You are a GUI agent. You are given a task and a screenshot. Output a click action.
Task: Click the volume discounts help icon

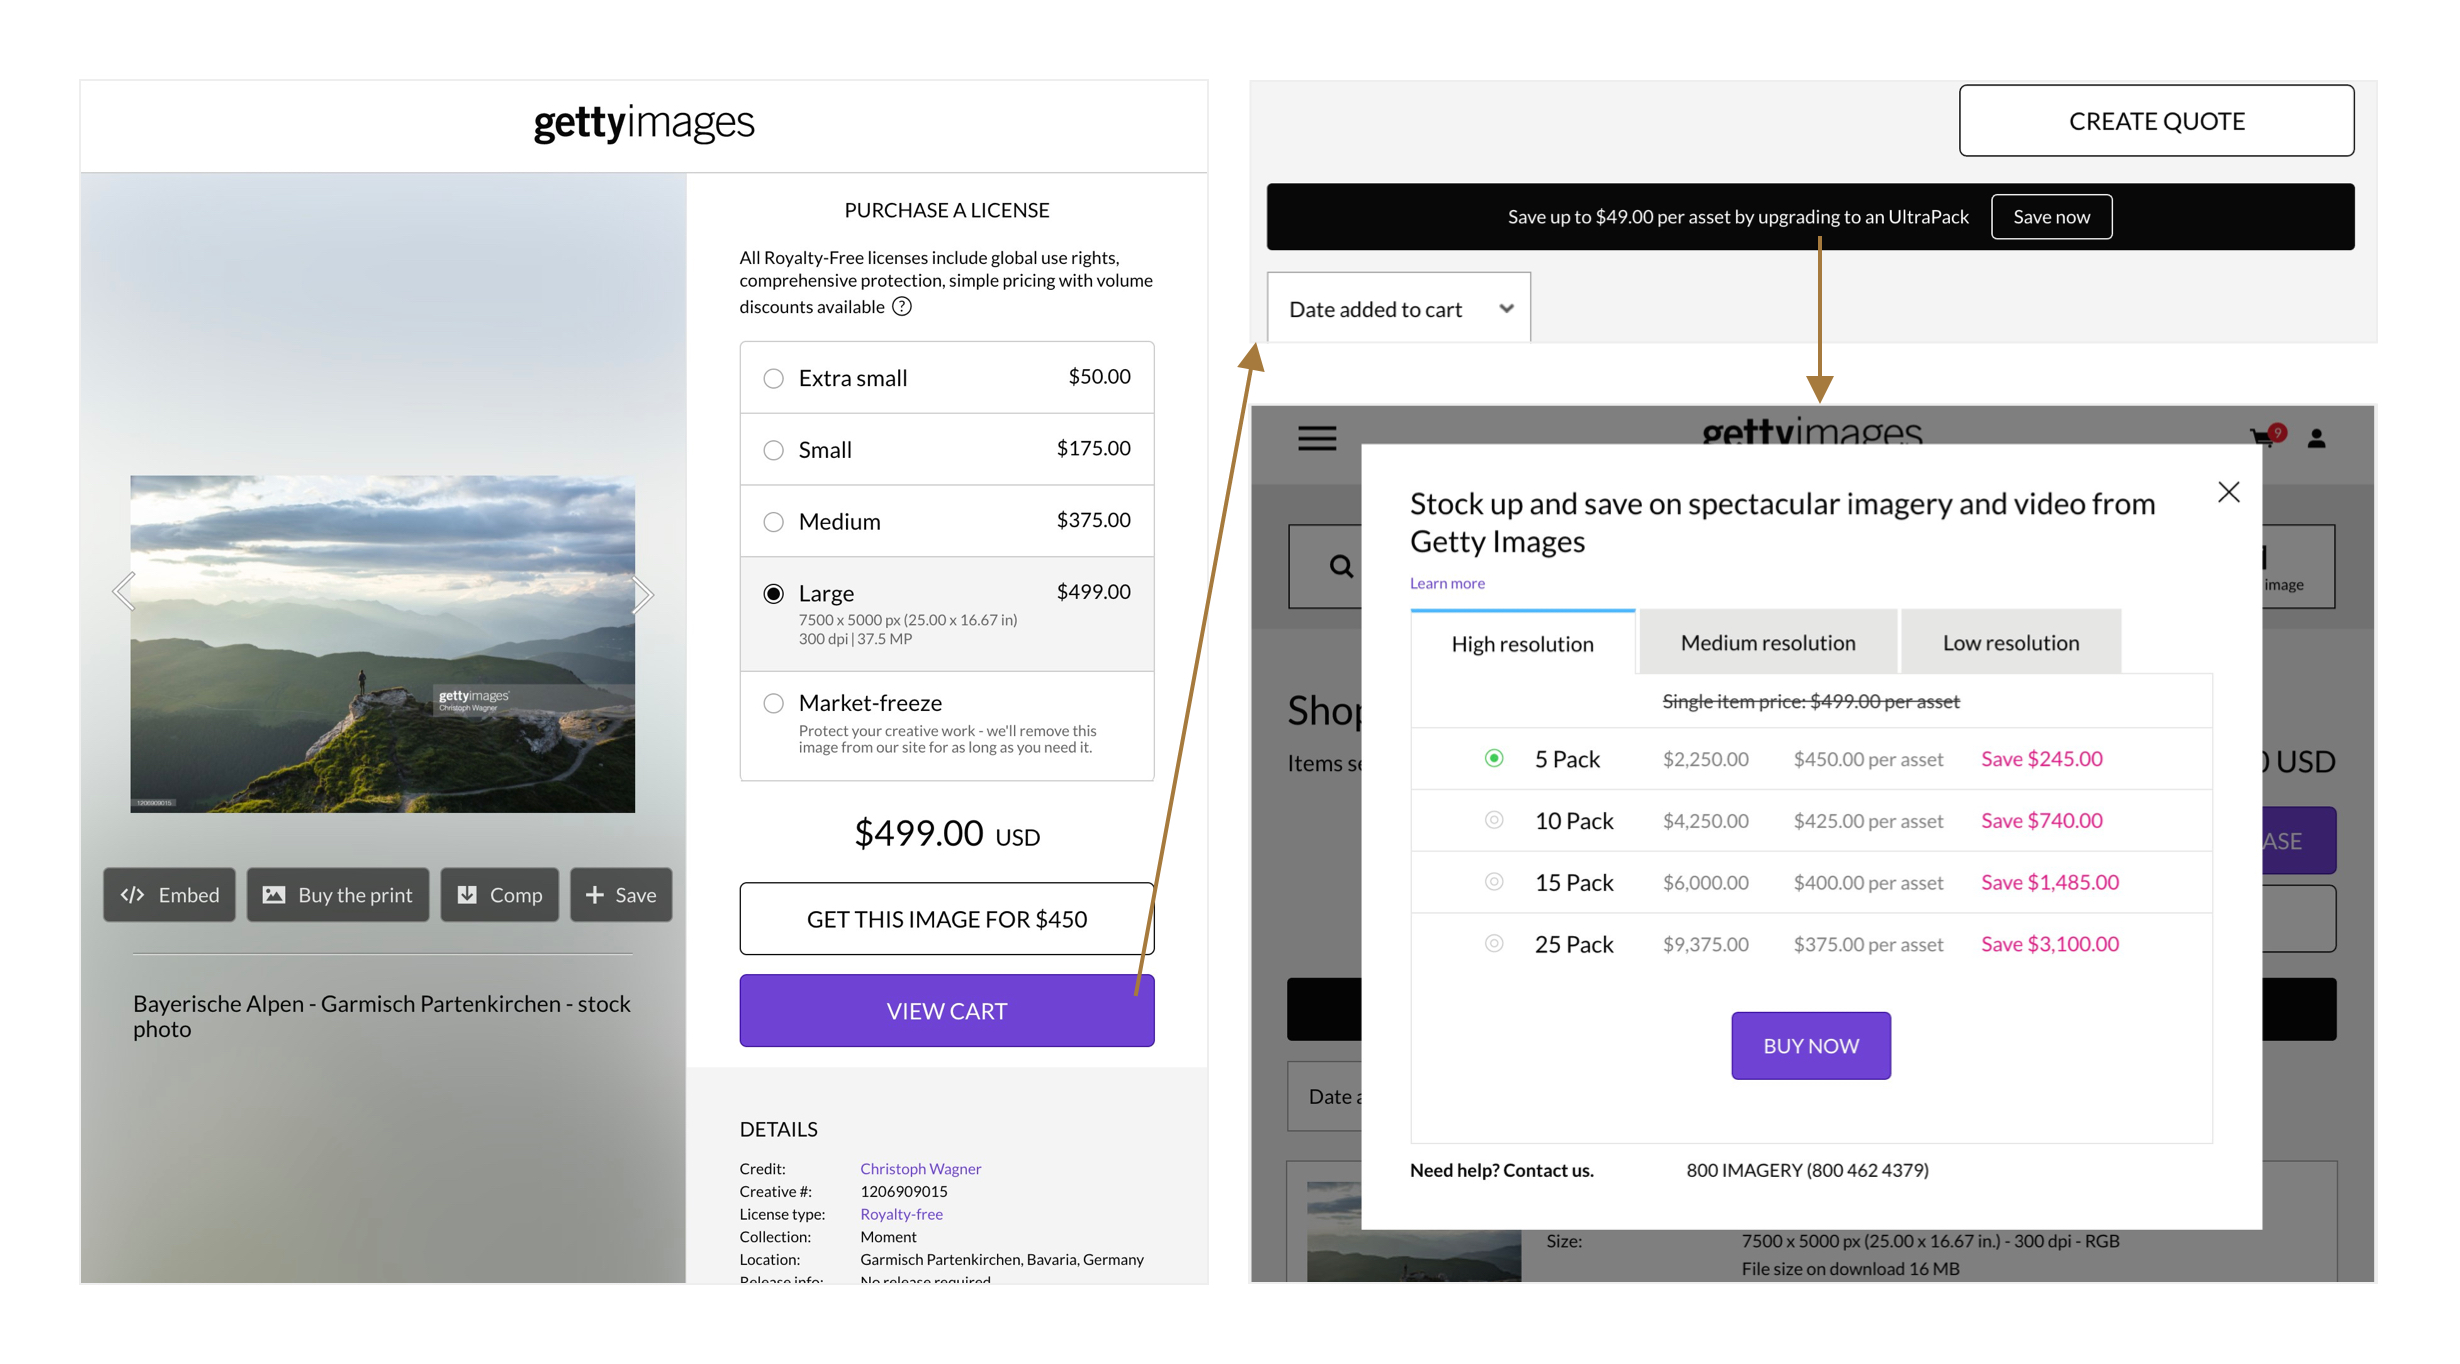[x=902, y=307]
